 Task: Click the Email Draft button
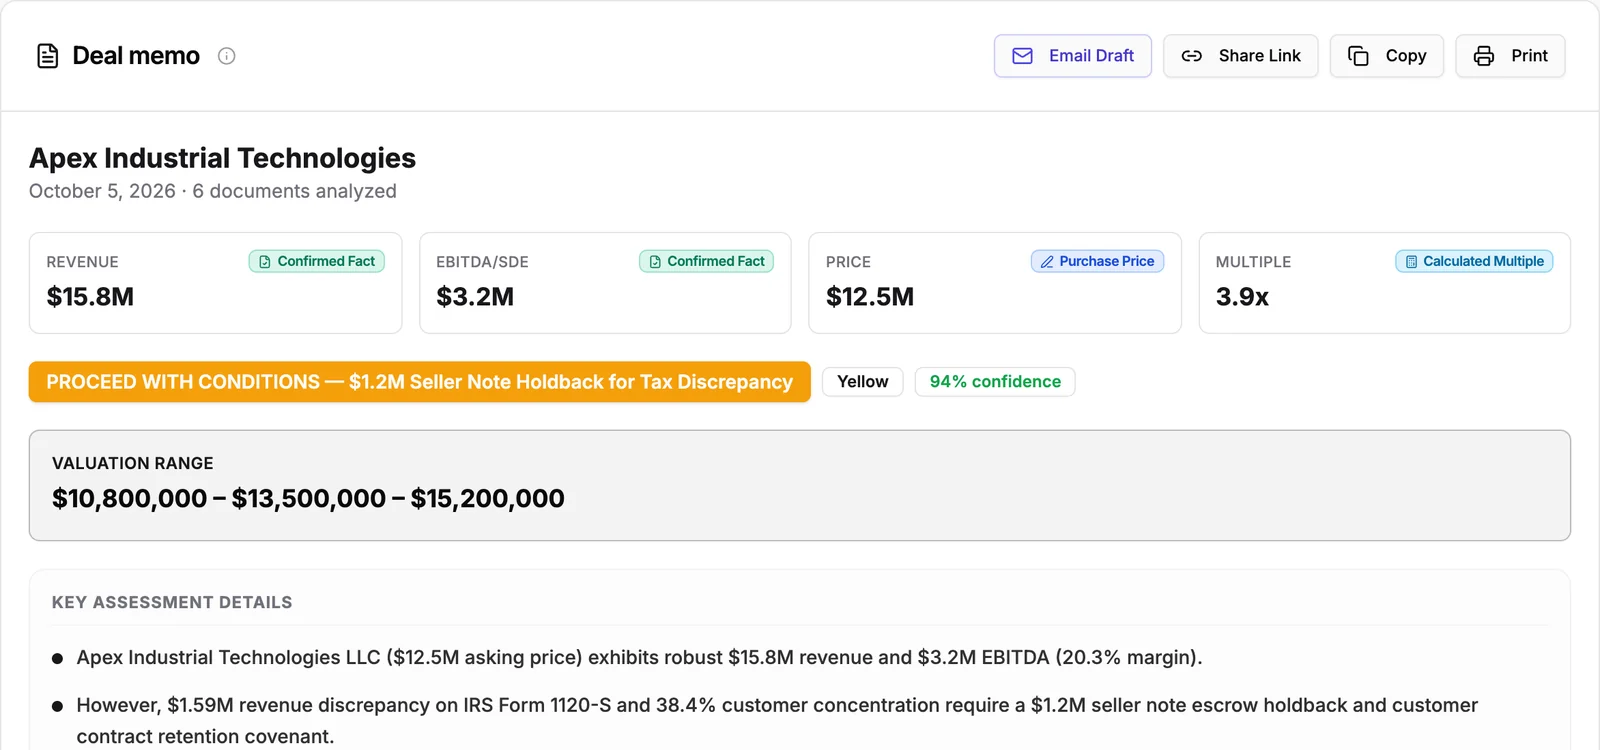pos(1072,56)
